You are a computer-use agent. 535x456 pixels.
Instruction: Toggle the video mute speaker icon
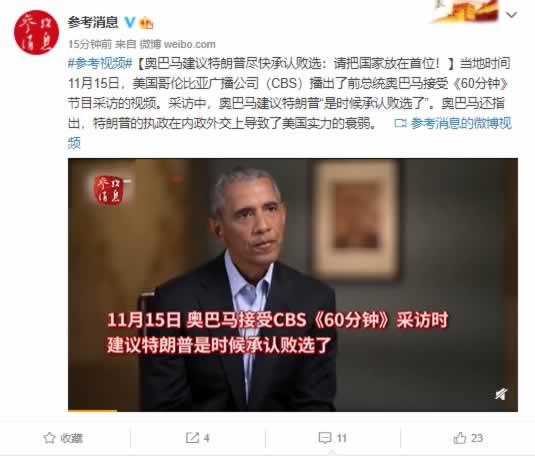click(501, 394)
